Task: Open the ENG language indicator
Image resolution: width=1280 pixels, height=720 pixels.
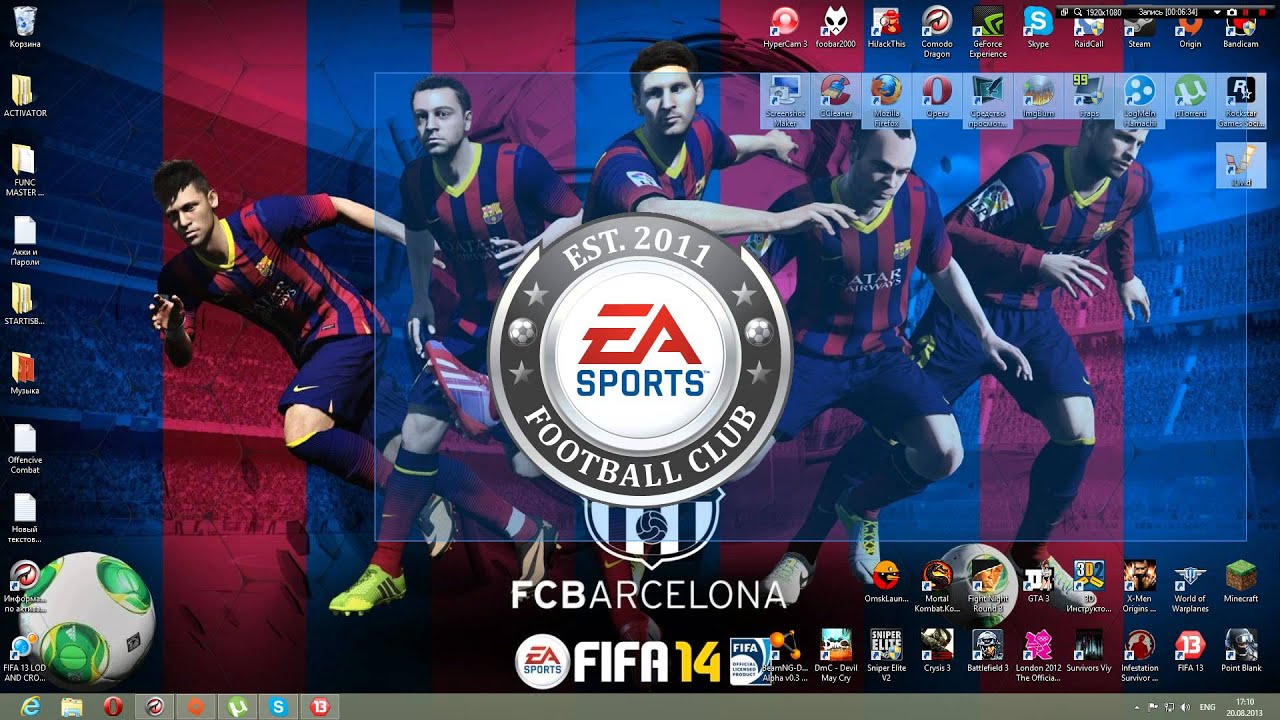Action: point(1207,707)
